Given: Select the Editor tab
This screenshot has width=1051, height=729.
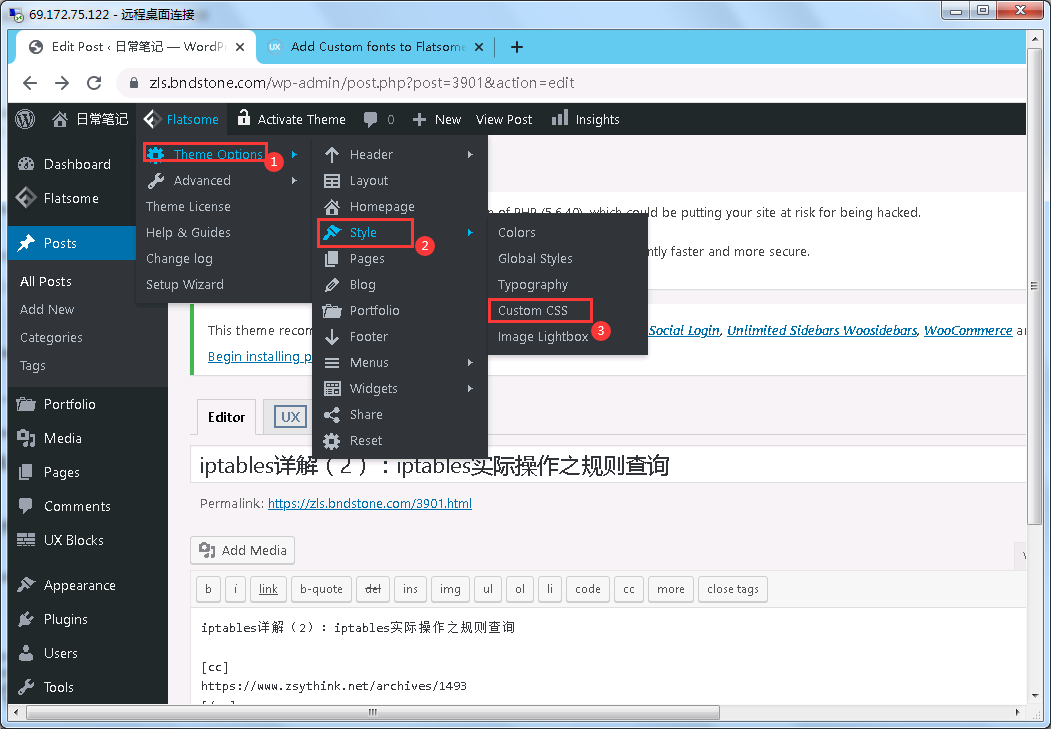Looking at the screenshot, I should coord(227,417).
